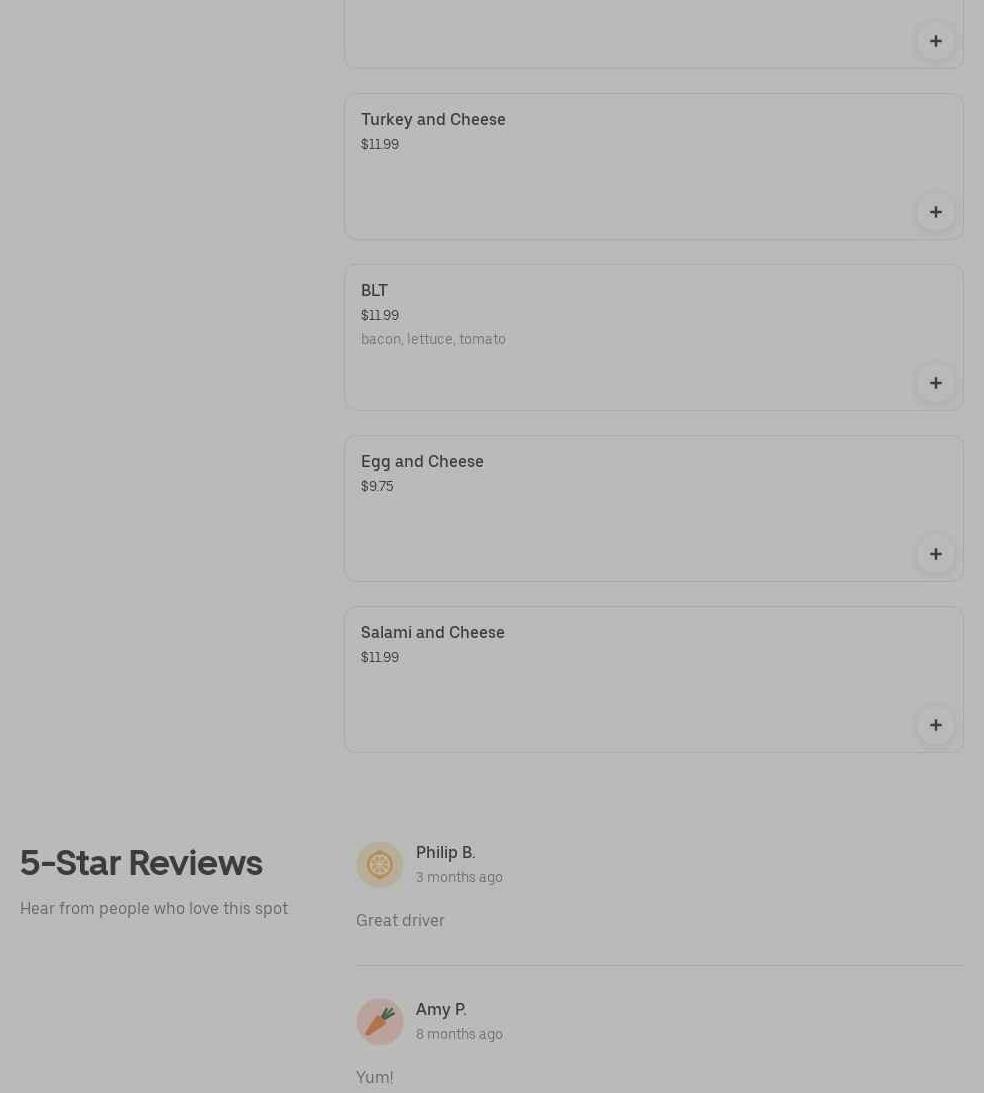
Task: Add Salami and Cheese with plus icon
Action: pyautogui.click(x=935, y=725)
